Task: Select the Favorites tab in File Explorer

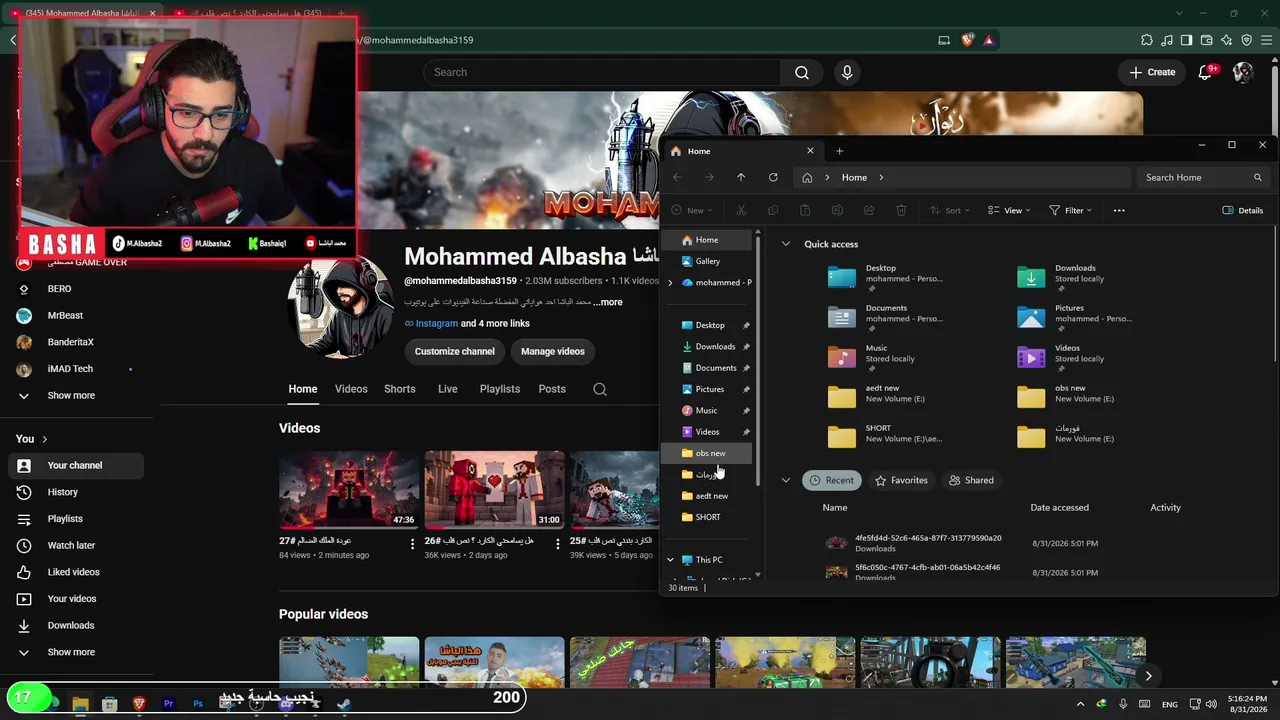Action: (x=901, y=480)
